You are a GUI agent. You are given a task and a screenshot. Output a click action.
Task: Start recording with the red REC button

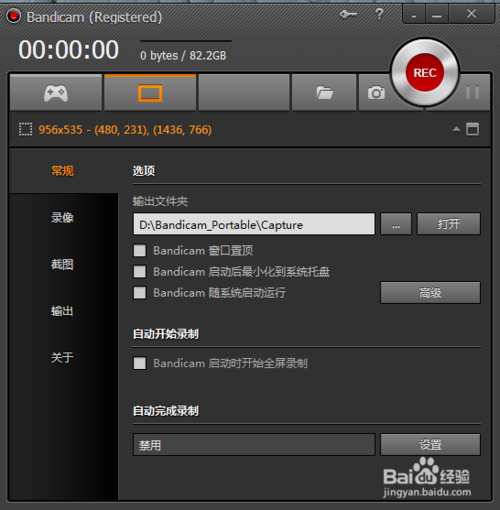coord(425,73)
